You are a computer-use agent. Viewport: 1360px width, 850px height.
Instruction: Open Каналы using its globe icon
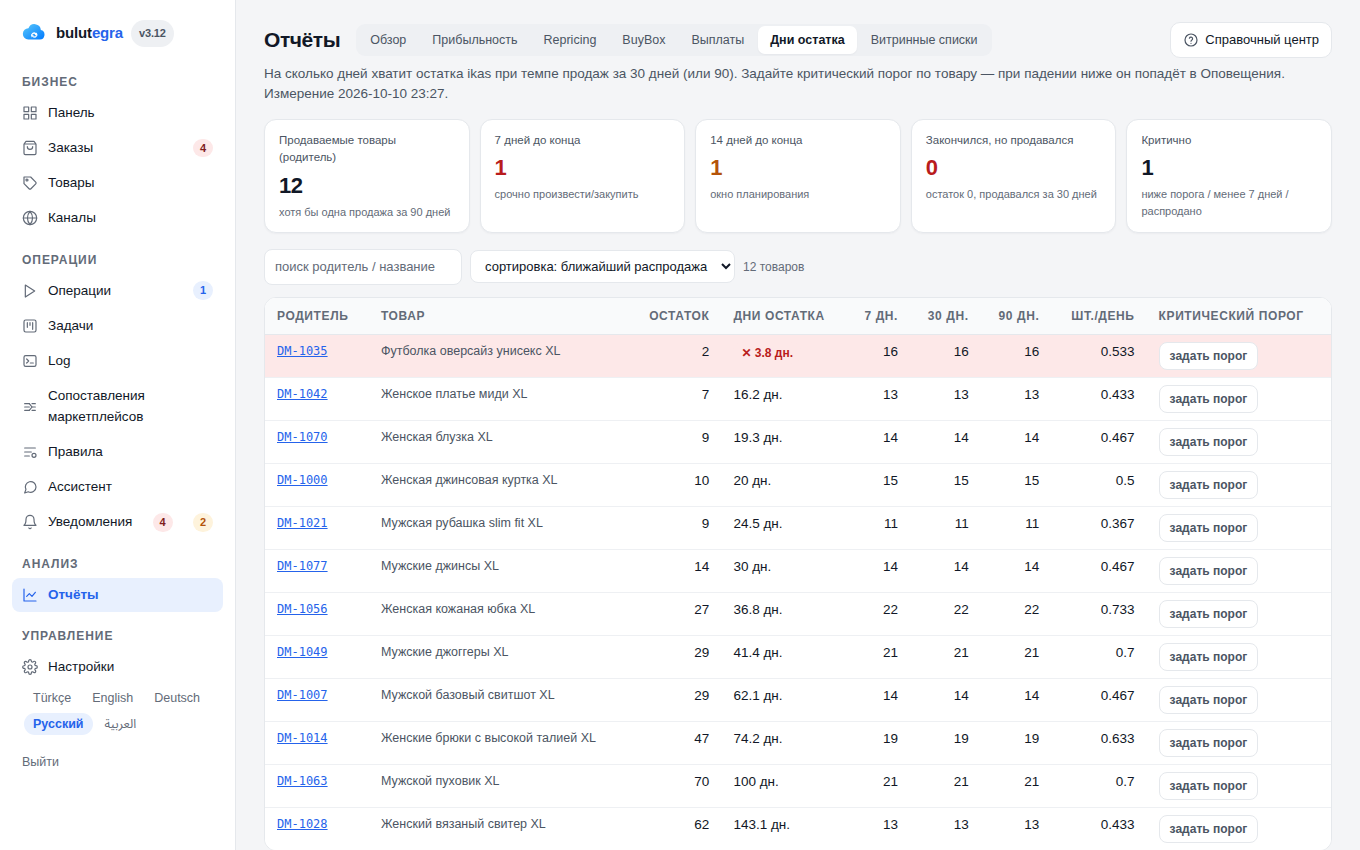click(x=30, y=218)
